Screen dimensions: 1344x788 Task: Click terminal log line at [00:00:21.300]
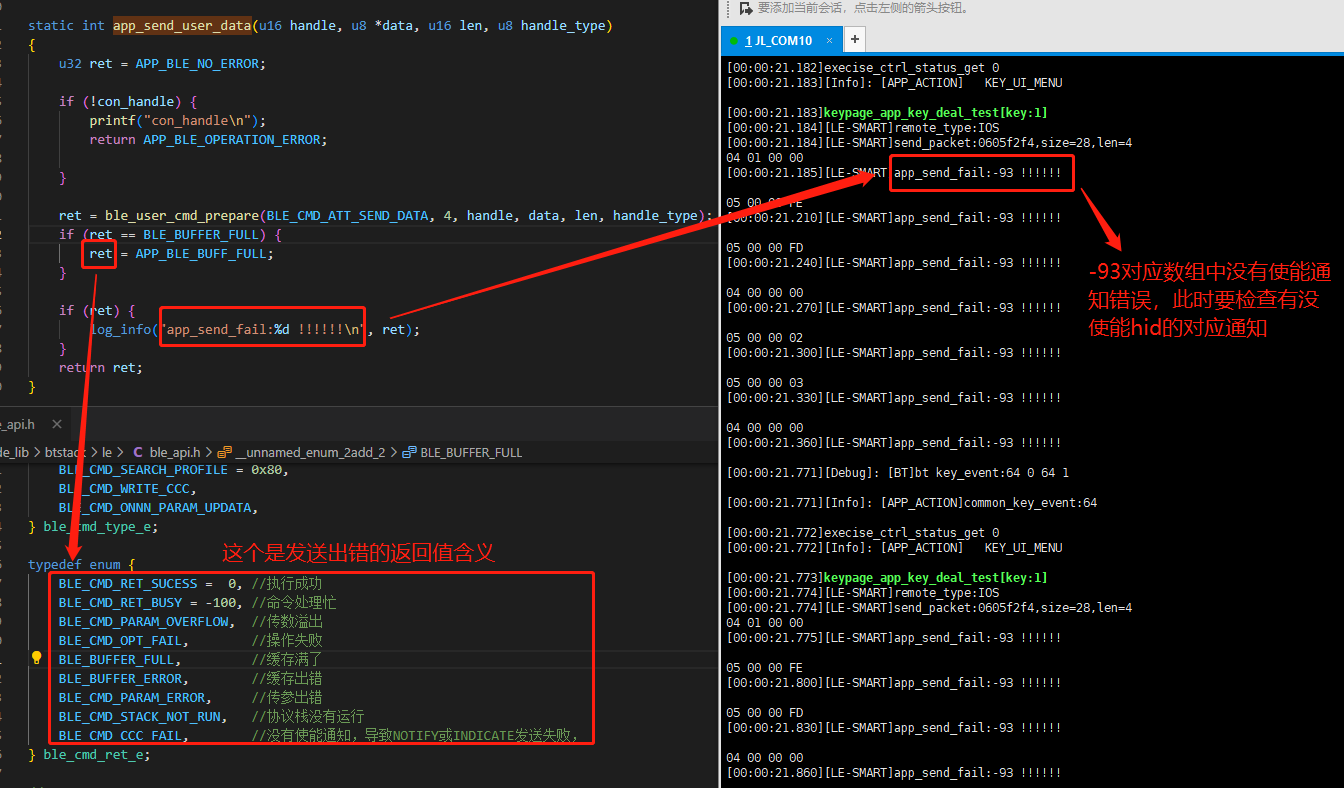point(893,352)
